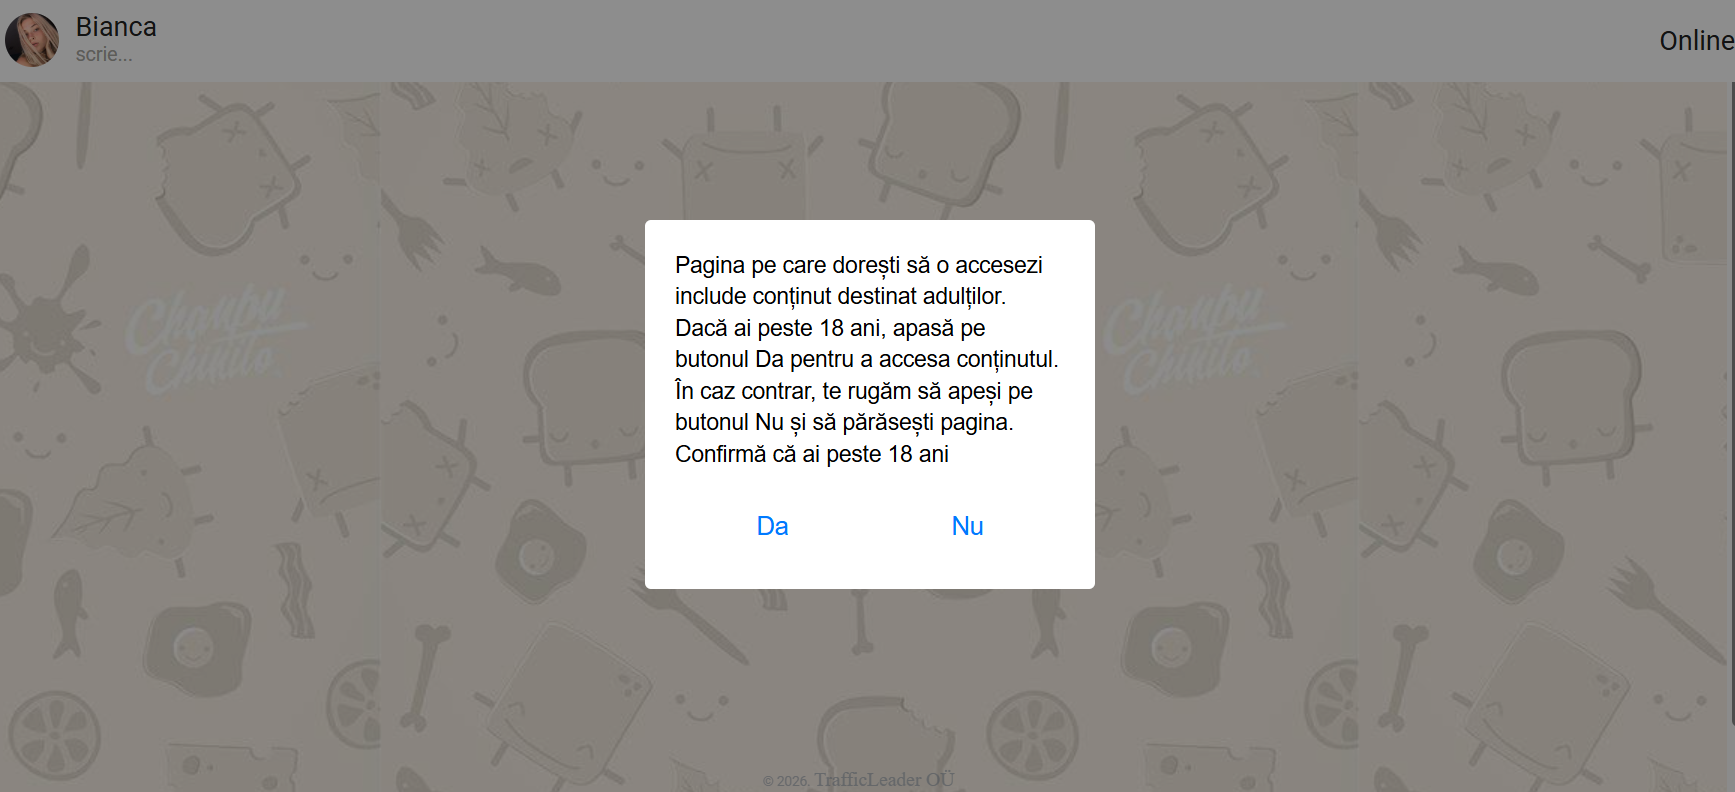Viewport: 1735px width, 792px height.
Task: Click the "scrie..." typing status text
Action: click(104, 55)
